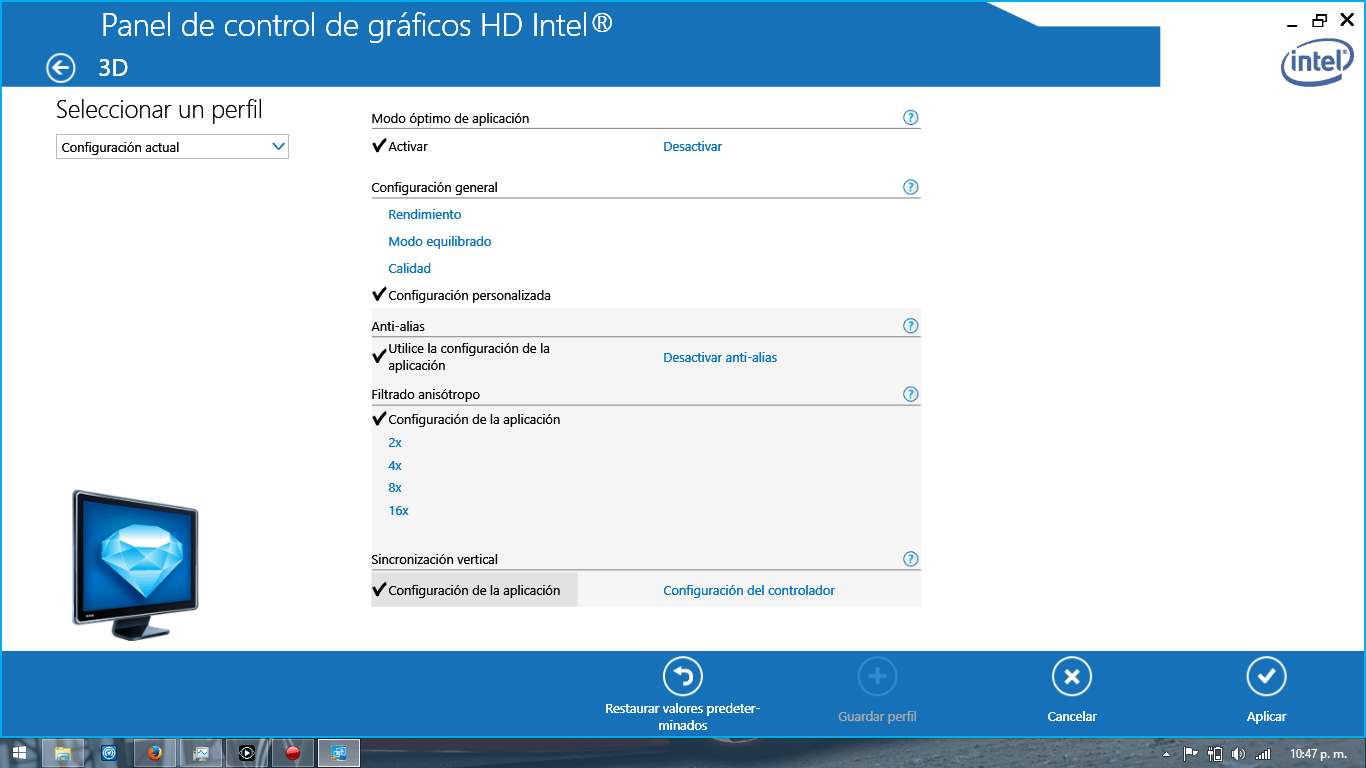Viewport: 1366px width, 768px height.
Task: Click the red record app in taskbar
Action: coord(293,753)
